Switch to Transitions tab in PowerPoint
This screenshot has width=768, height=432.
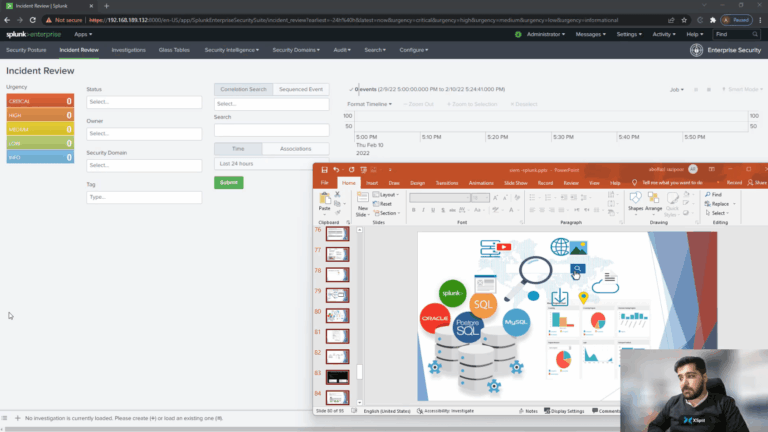[447, 183]
